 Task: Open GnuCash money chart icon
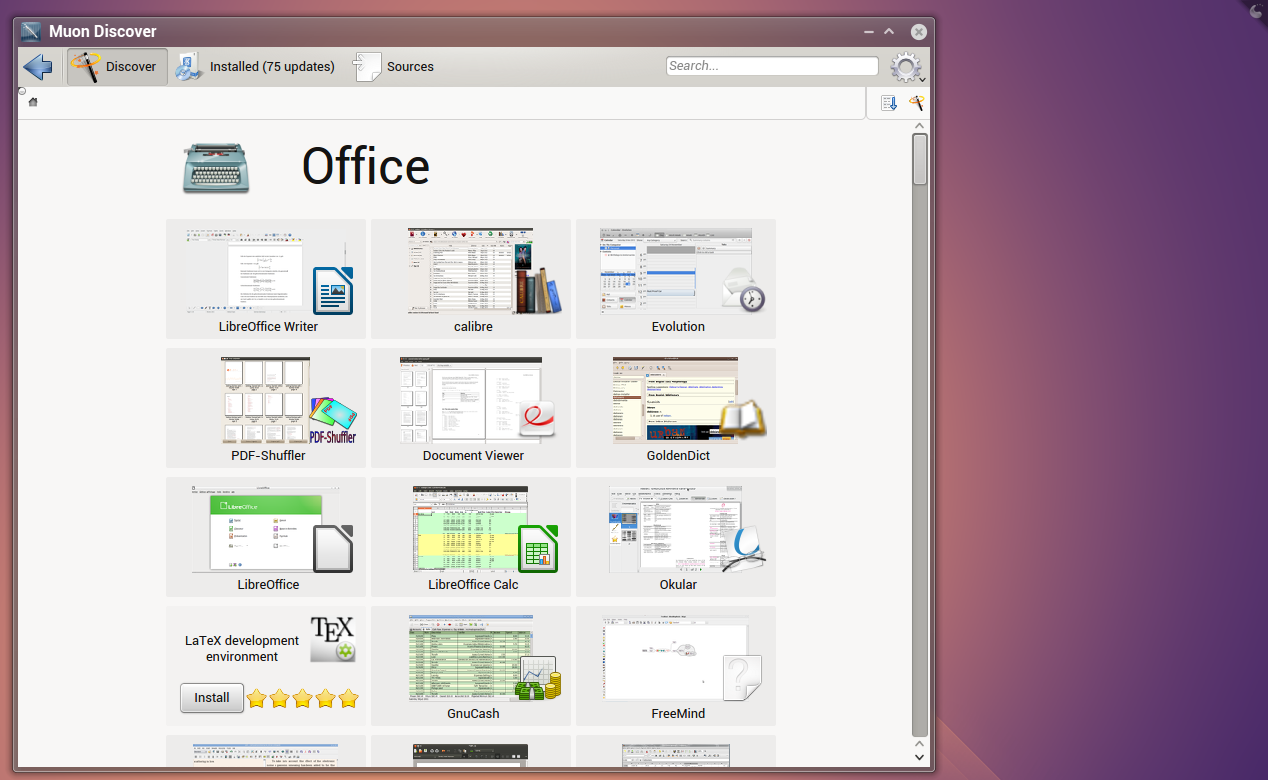click(x=538, y=678)
